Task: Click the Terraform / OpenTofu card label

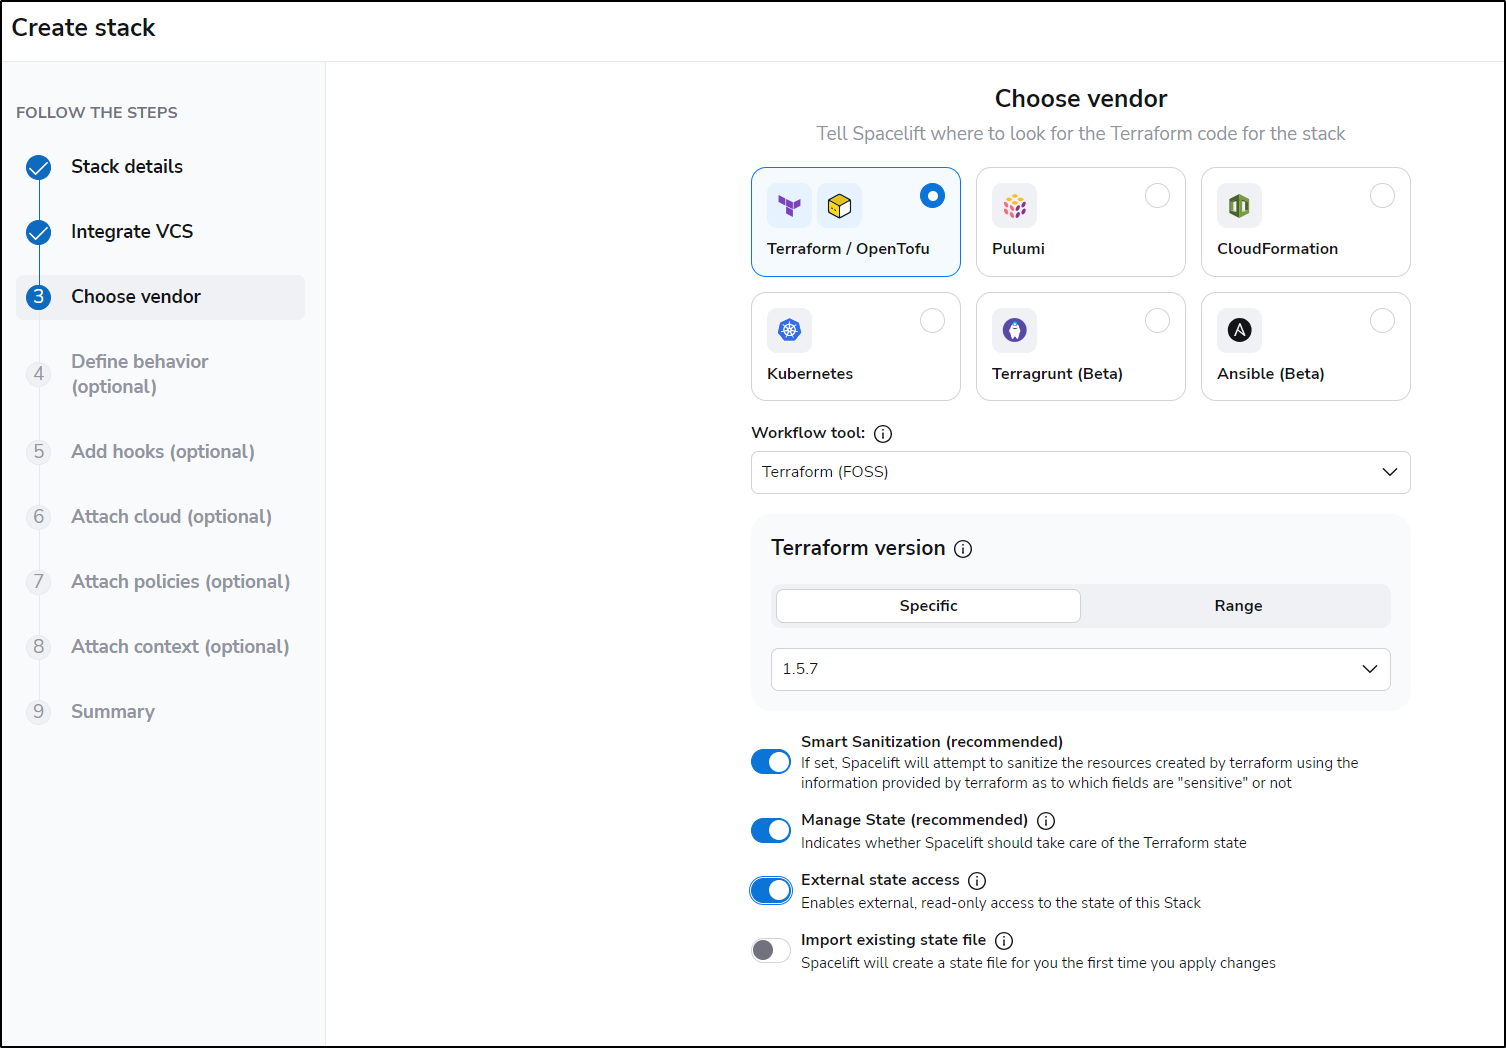Action: (848, 249)
